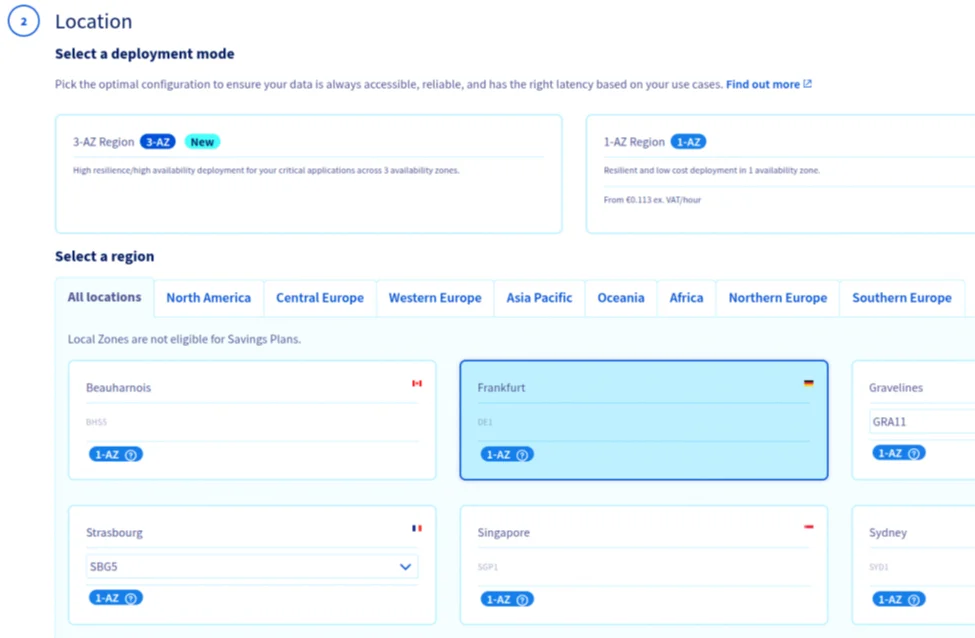Click the external link icon after Find out more
The width and height of the screenshot is (975, 638).
pyautogui.click(x=805, y=84)
